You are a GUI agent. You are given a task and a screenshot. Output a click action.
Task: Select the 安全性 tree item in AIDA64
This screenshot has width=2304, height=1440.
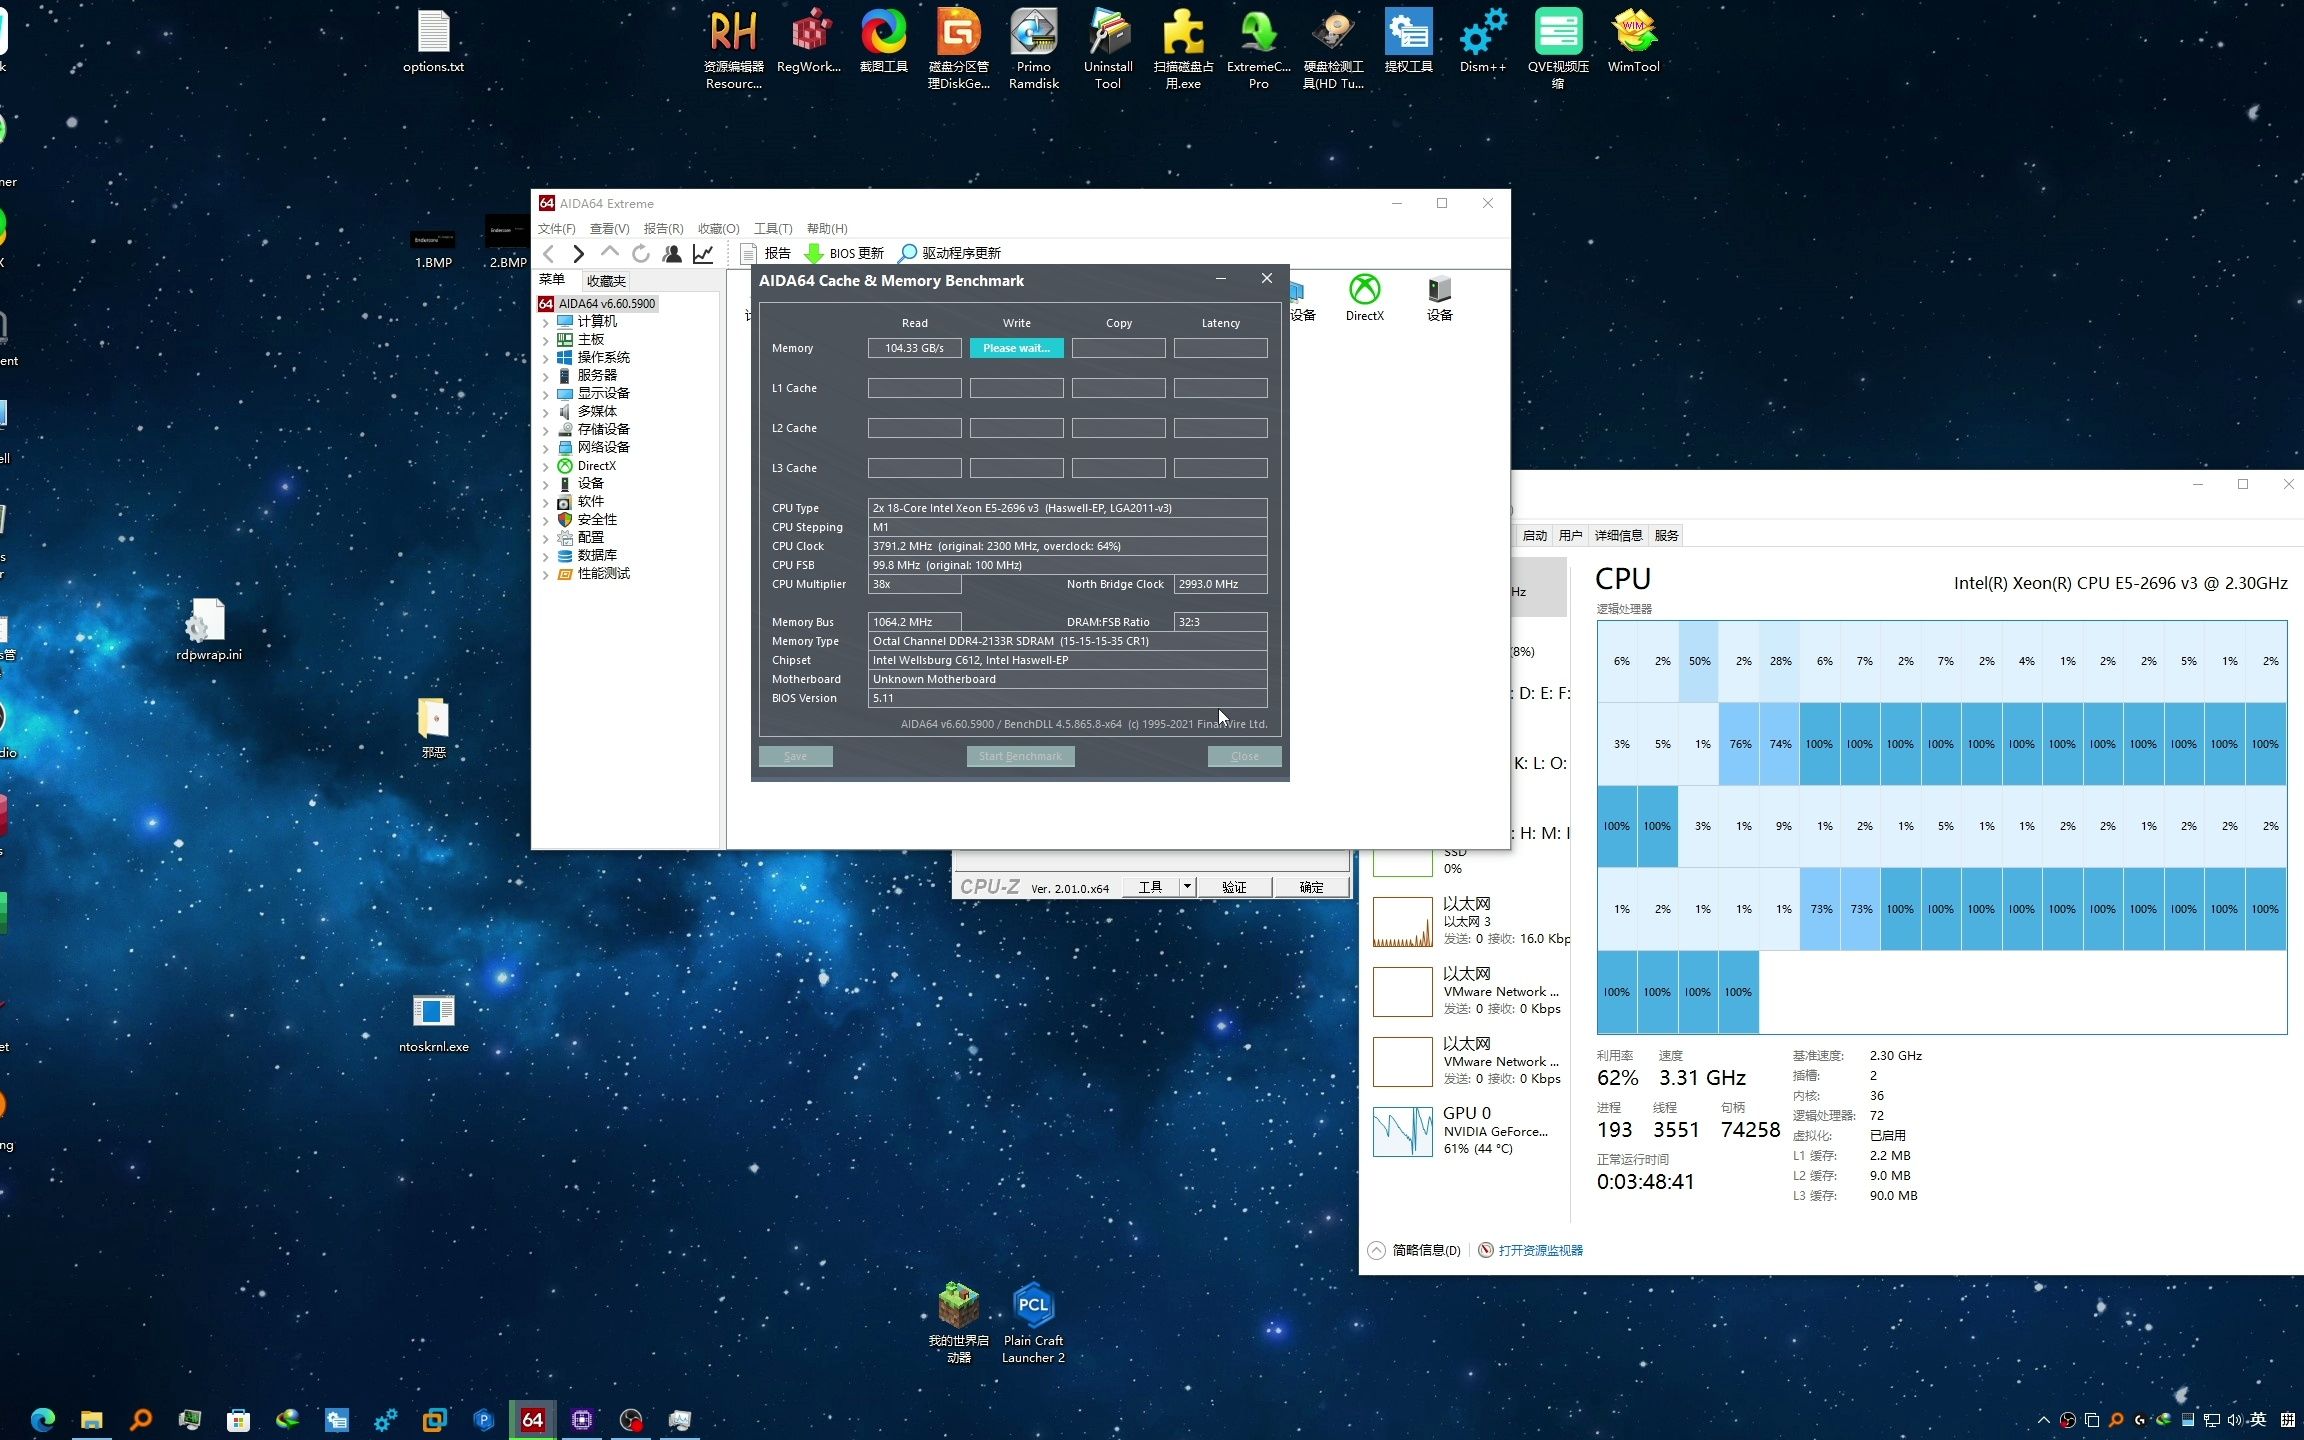point(597,520)
